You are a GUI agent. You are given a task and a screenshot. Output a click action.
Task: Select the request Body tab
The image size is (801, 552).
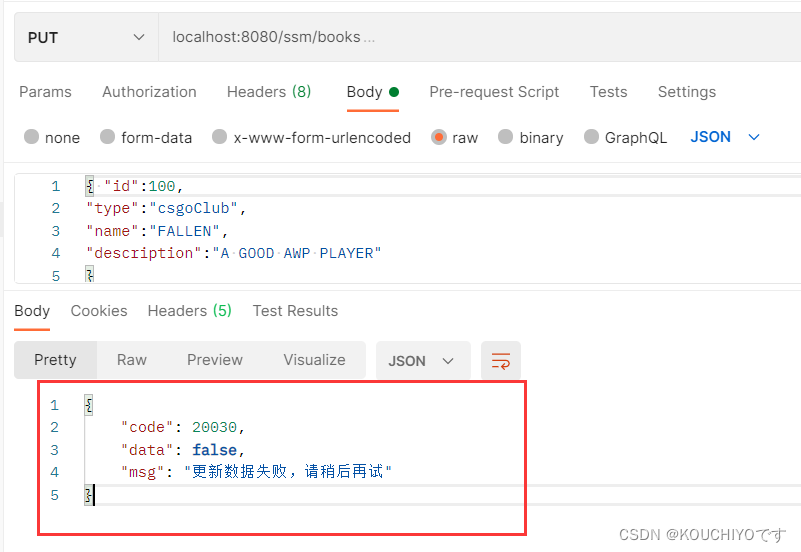coord(372,92)
